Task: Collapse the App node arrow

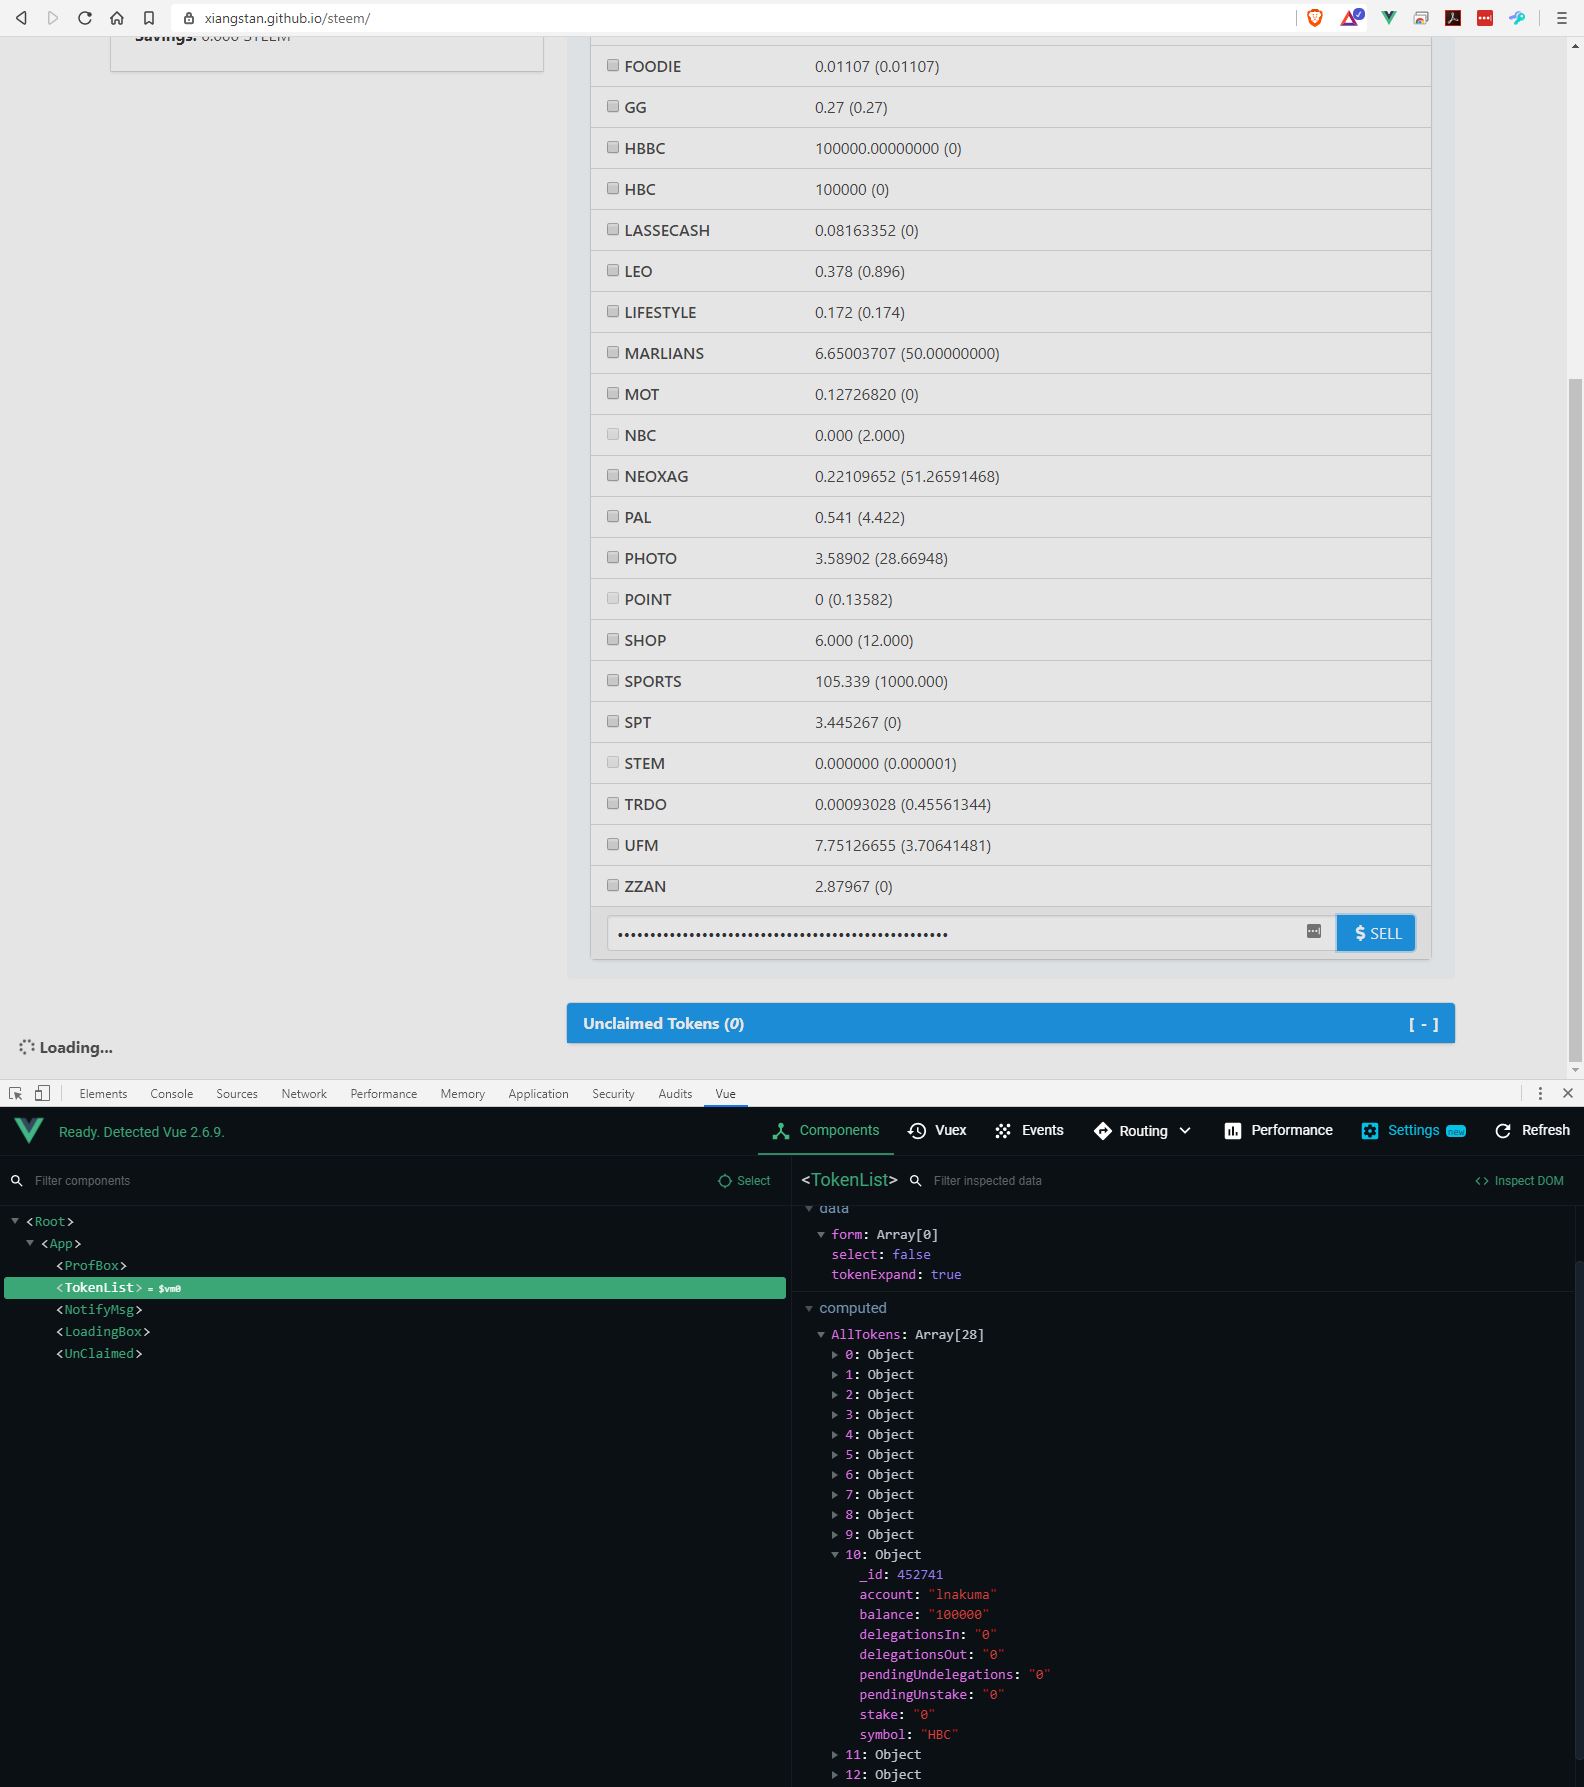Action: click(30, 1243)
